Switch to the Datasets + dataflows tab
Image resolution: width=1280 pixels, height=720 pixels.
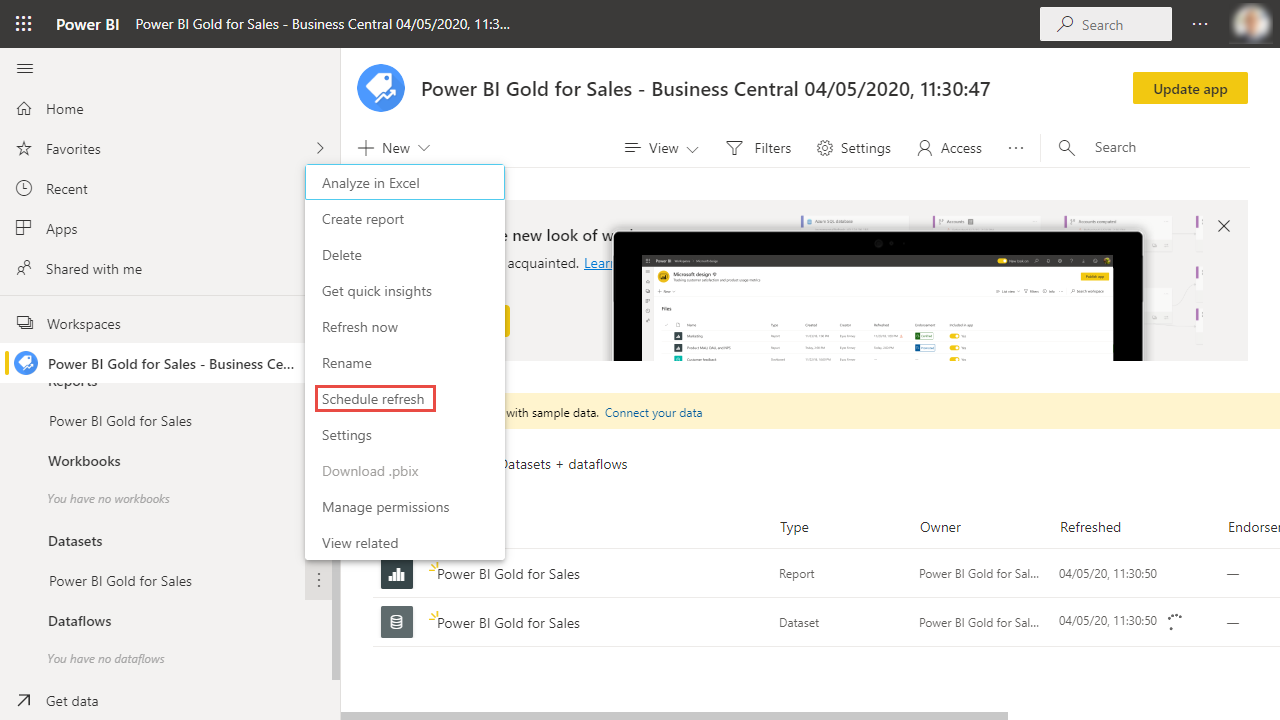(565, 463)
